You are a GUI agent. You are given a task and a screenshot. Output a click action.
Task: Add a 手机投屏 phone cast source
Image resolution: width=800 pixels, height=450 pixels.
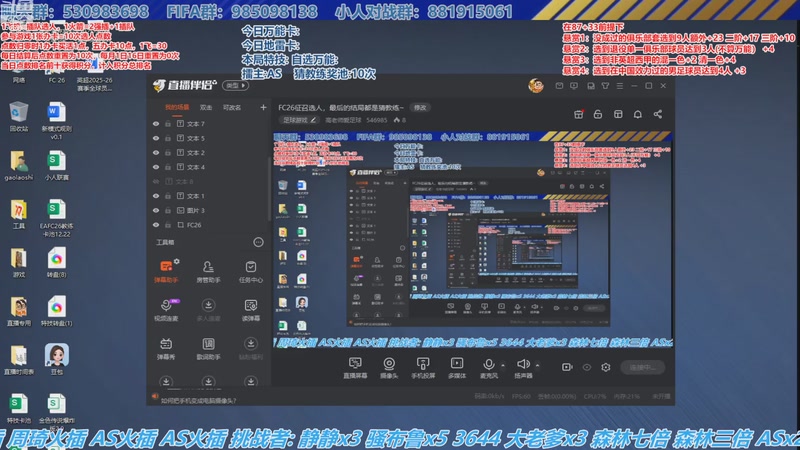pos(423,367)
